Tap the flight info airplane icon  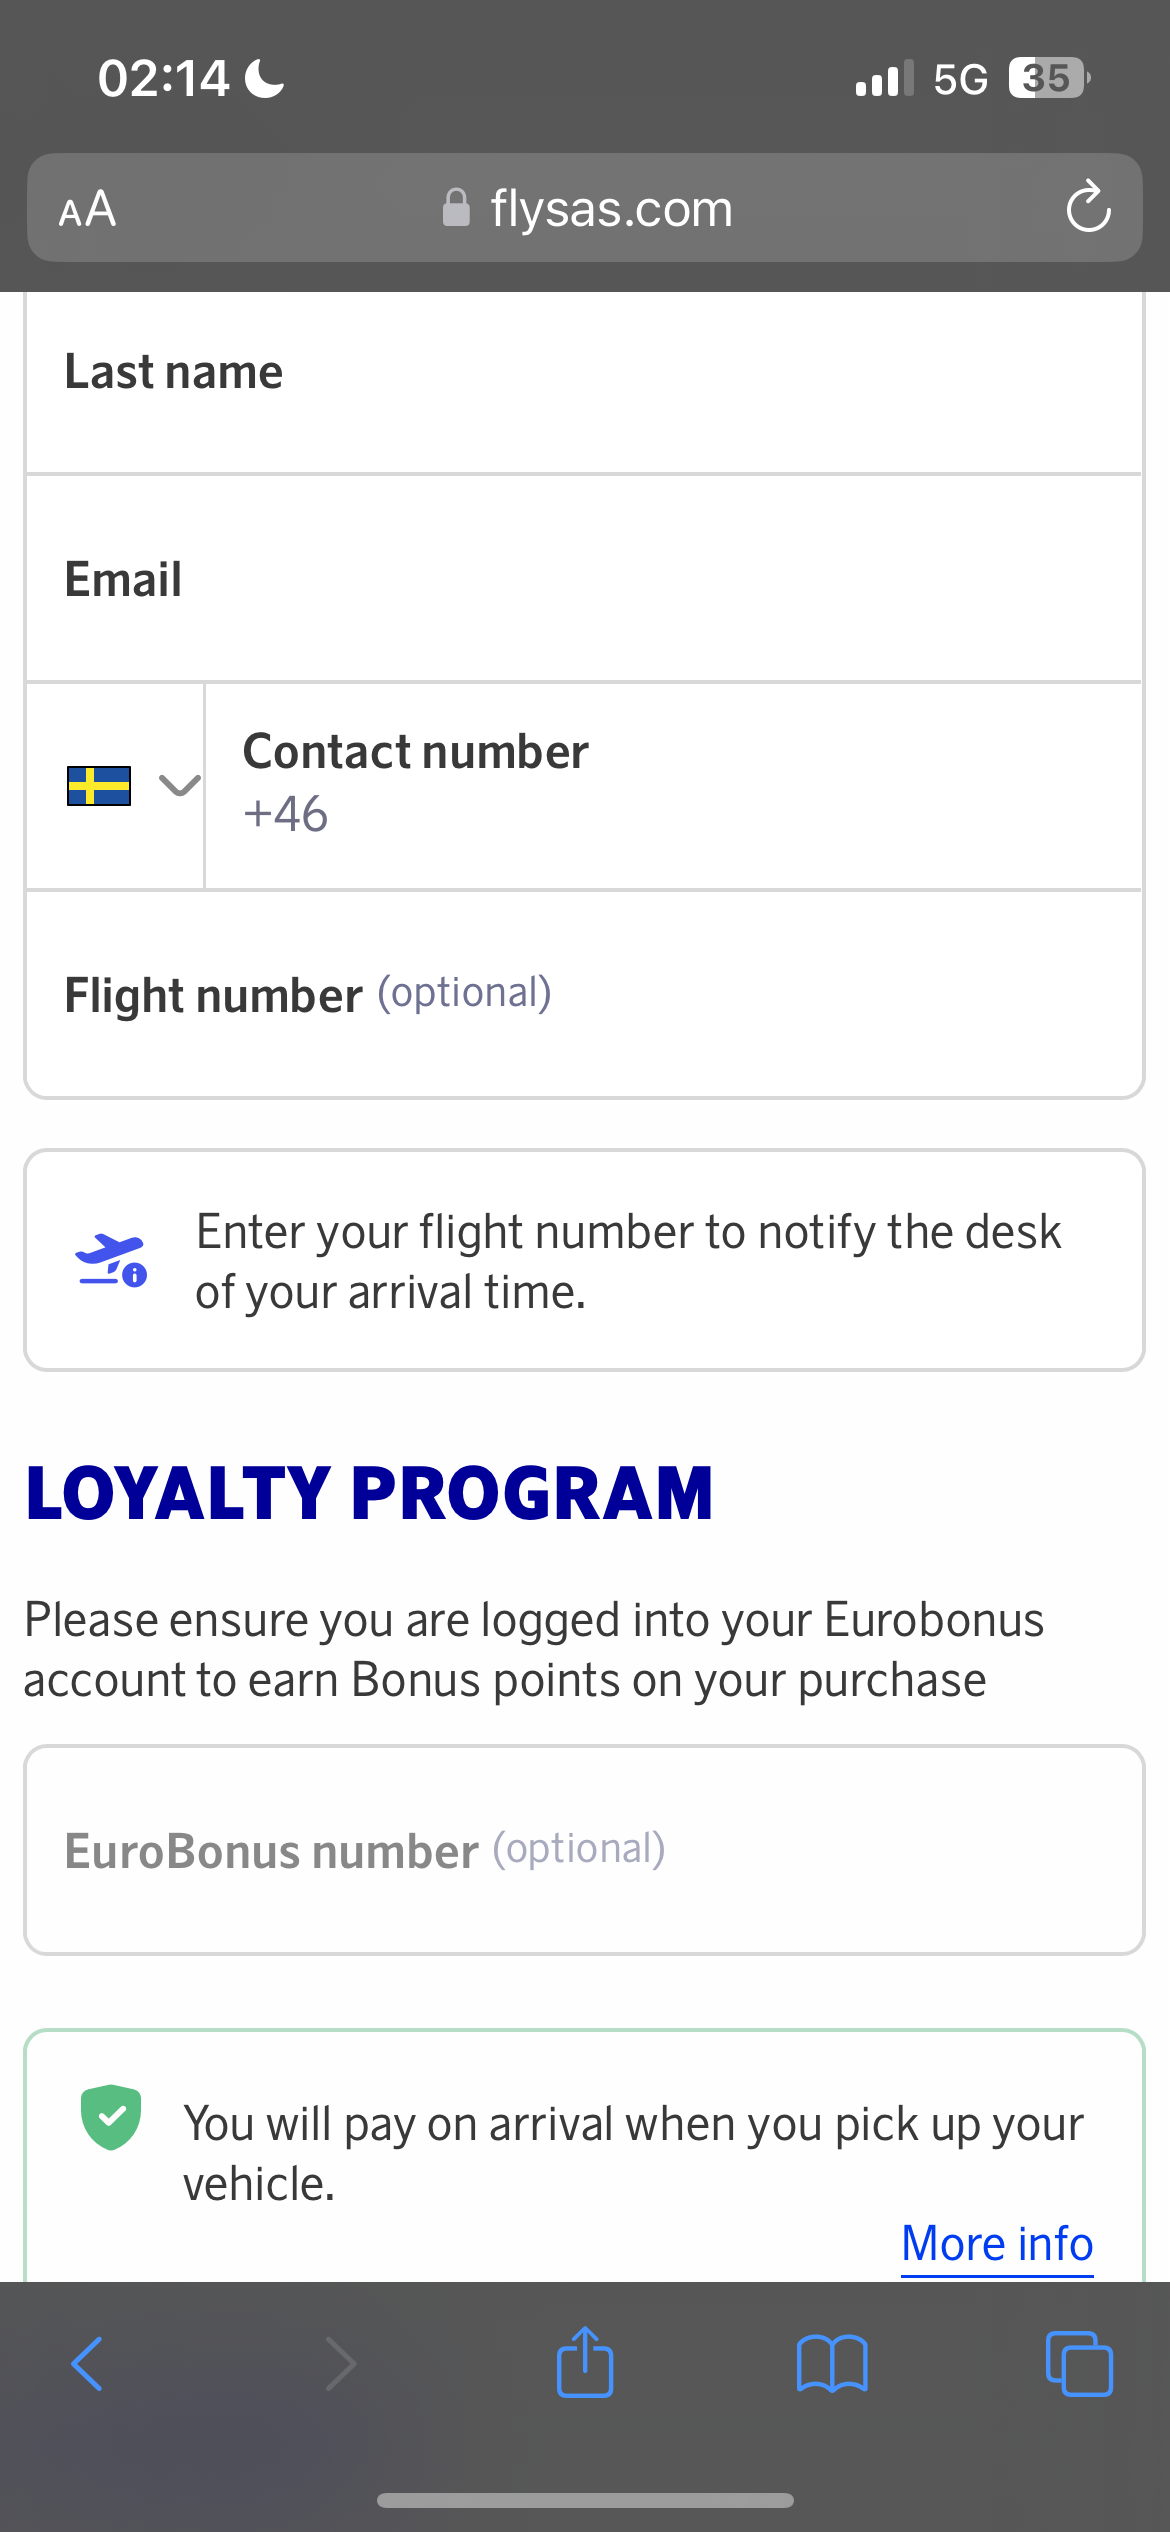112,1260
